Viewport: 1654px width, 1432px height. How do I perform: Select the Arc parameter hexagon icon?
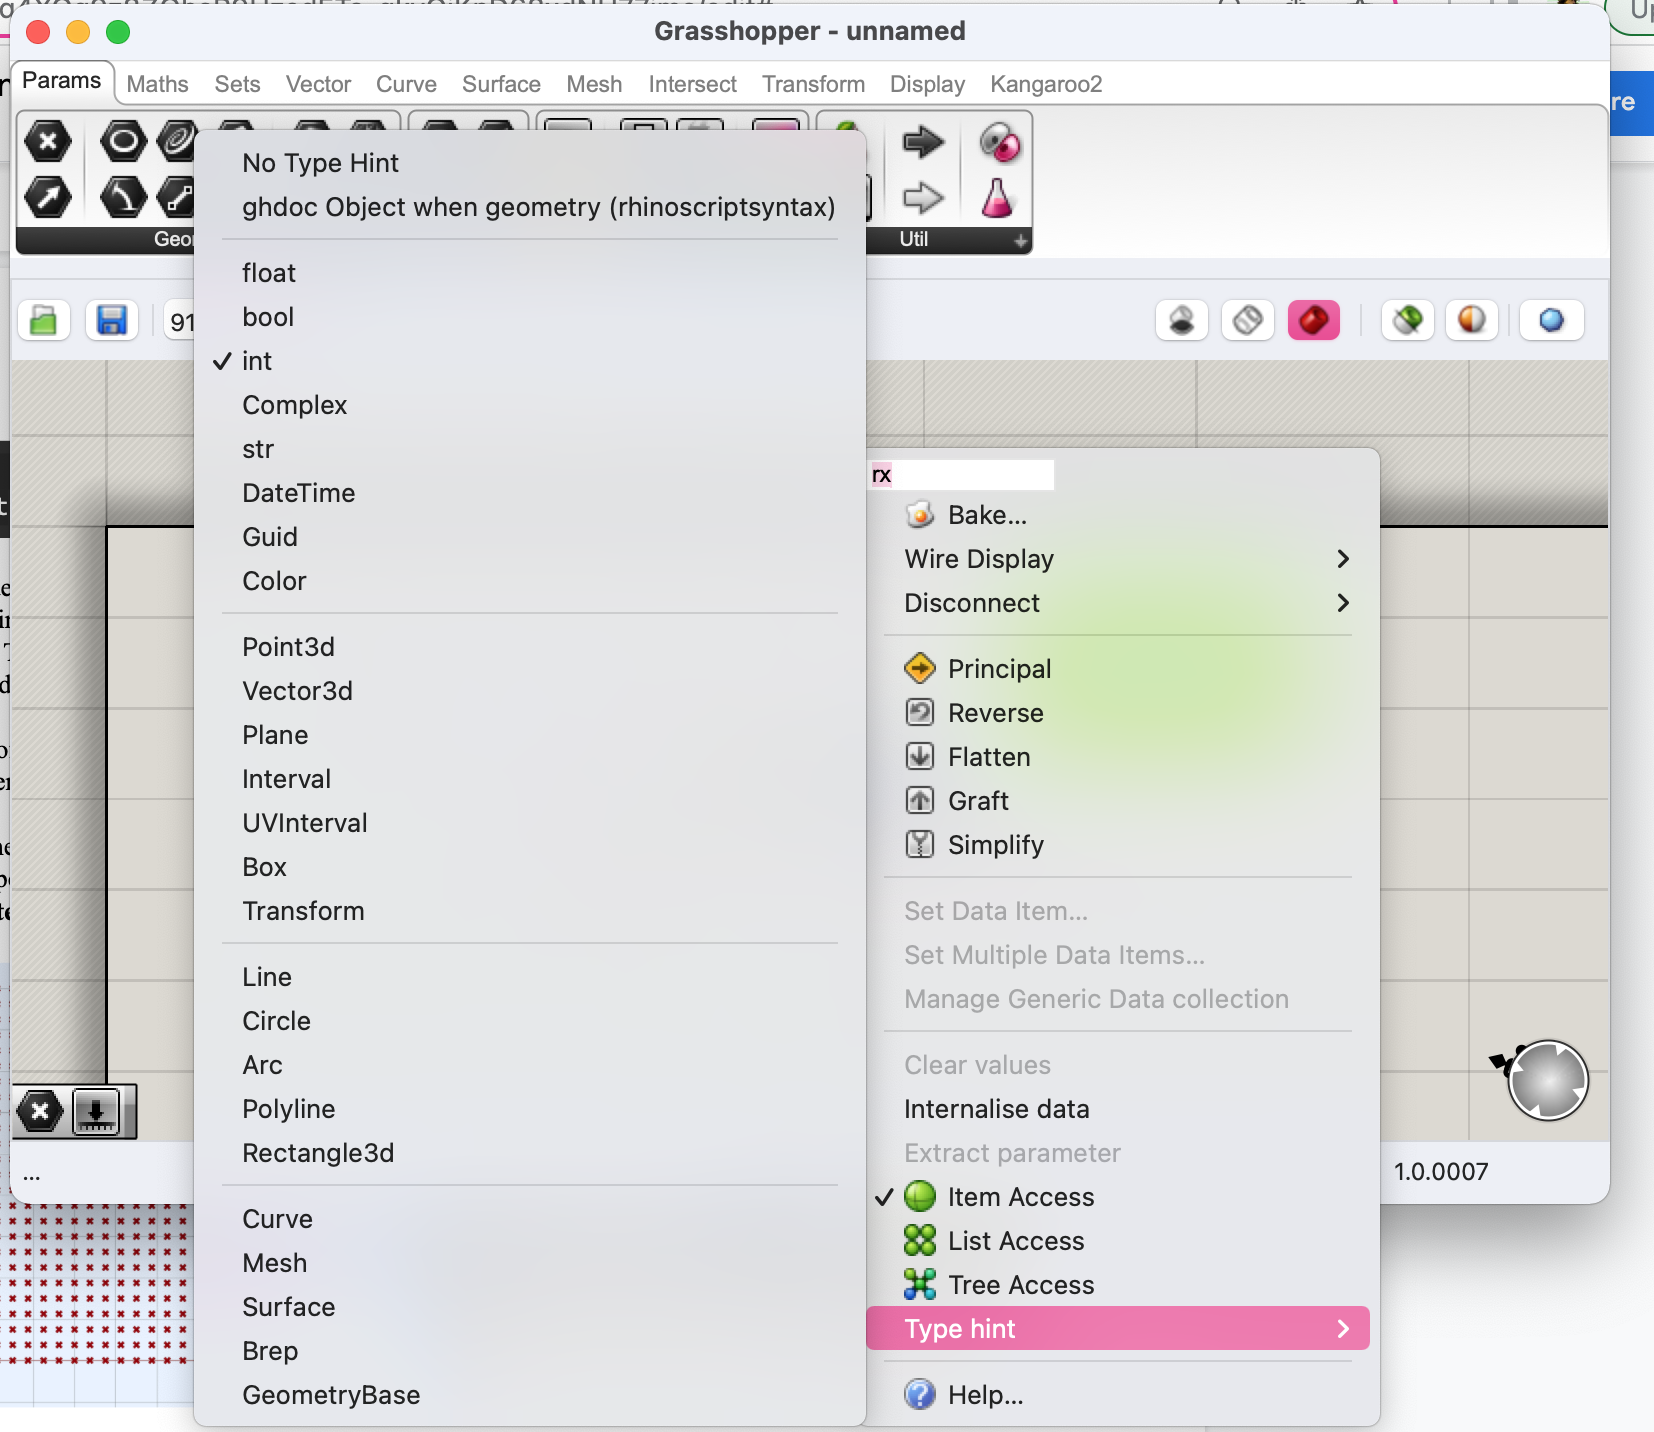click(x=123, y=197)
